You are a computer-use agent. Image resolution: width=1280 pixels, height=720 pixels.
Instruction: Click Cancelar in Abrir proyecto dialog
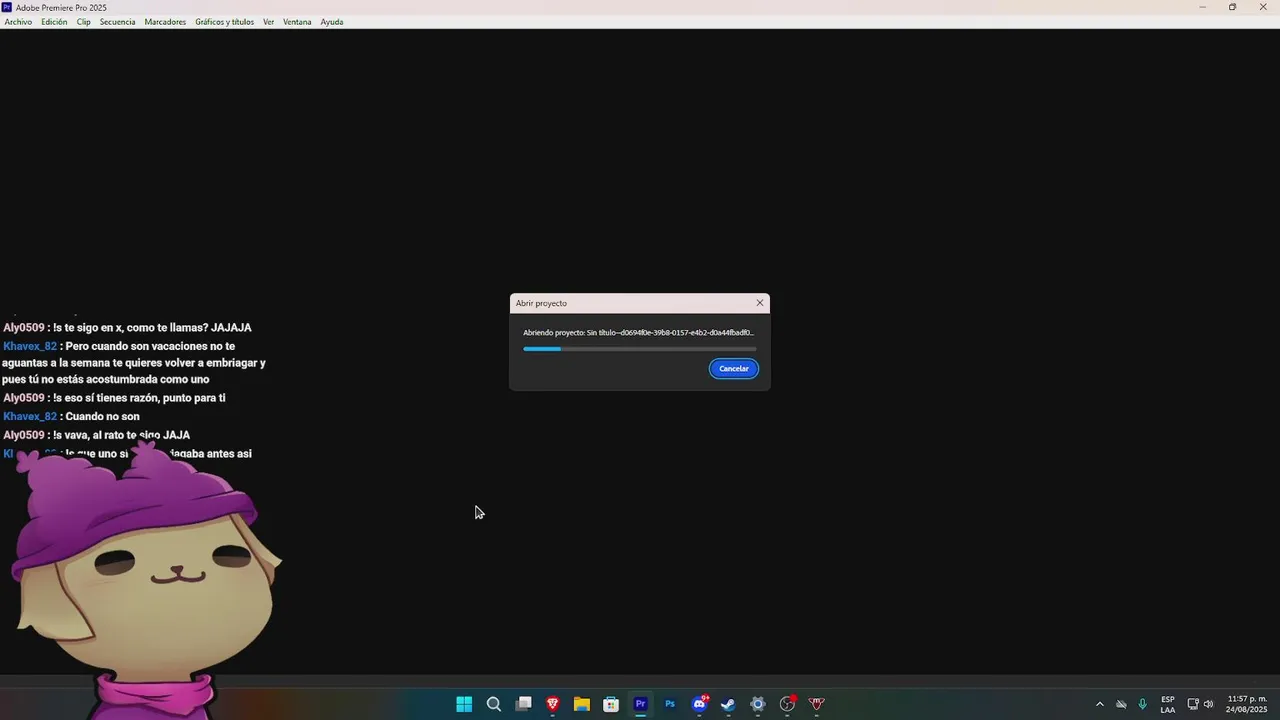[734, 369]
